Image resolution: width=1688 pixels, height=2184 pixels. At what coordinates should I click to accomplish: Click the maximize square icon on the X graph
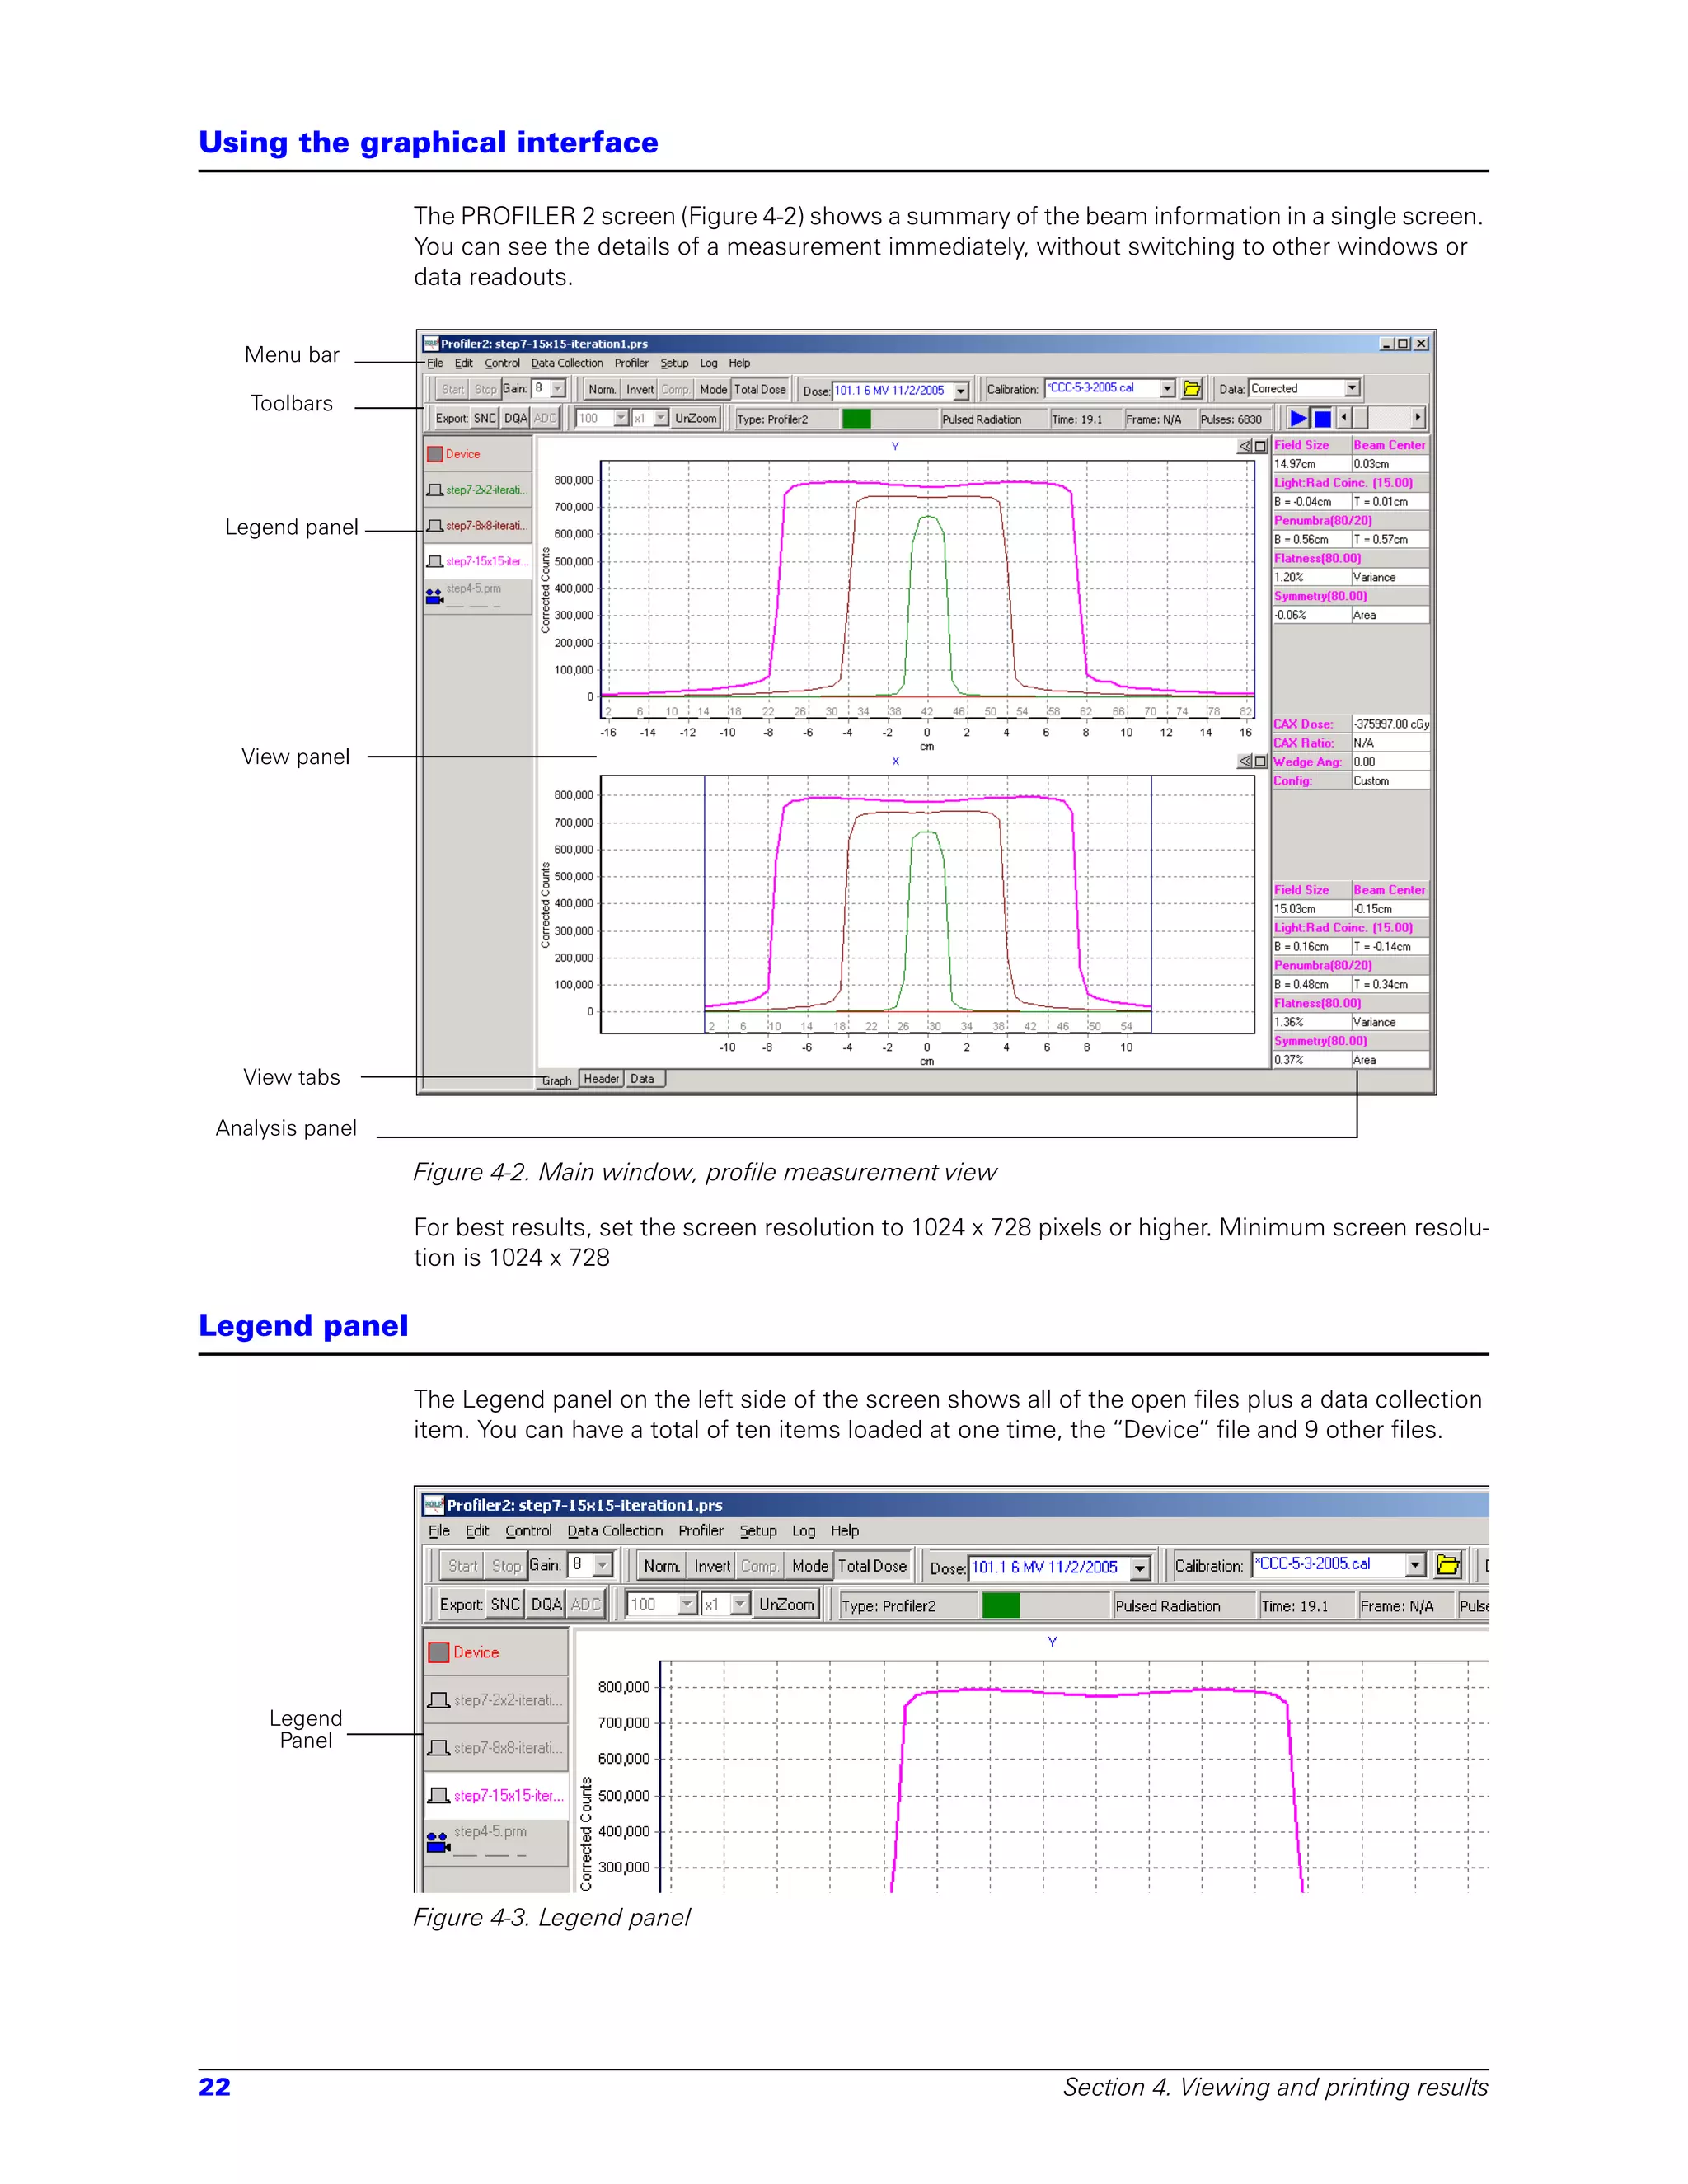click(x=1261, y=761)
